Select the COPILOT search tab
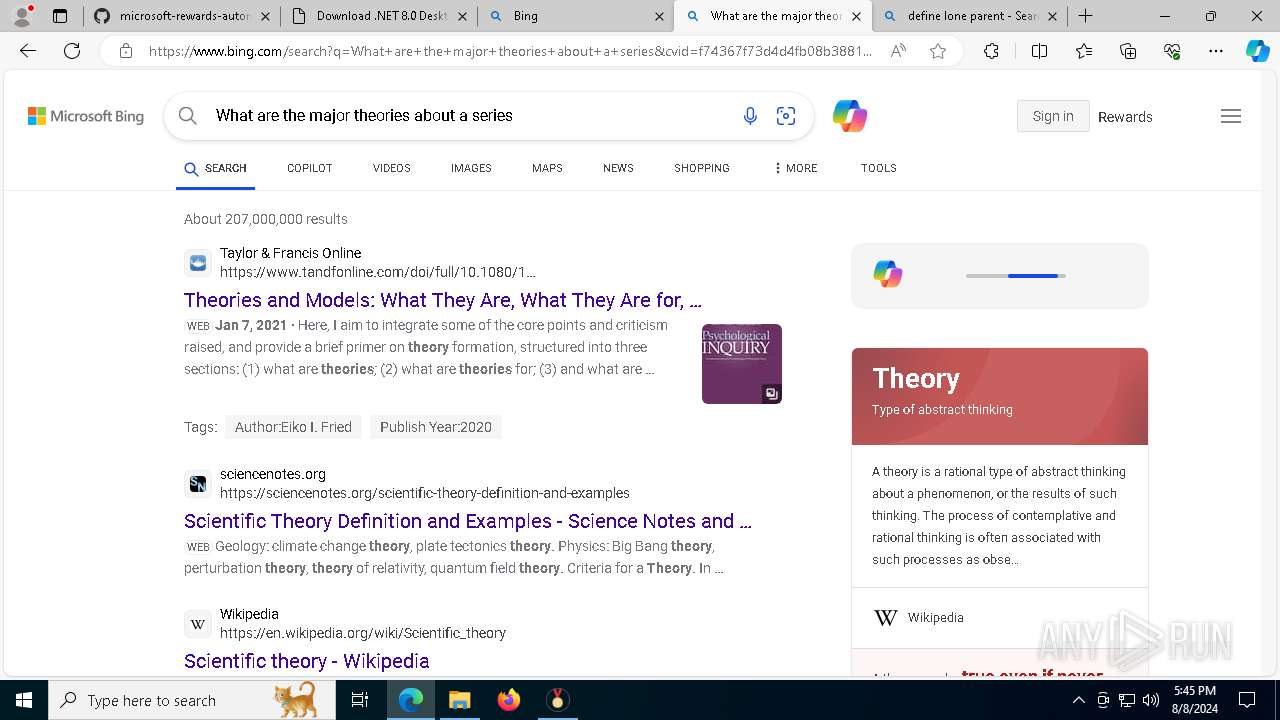Viewport: 1280px width, 720px height. pos(310,168)
